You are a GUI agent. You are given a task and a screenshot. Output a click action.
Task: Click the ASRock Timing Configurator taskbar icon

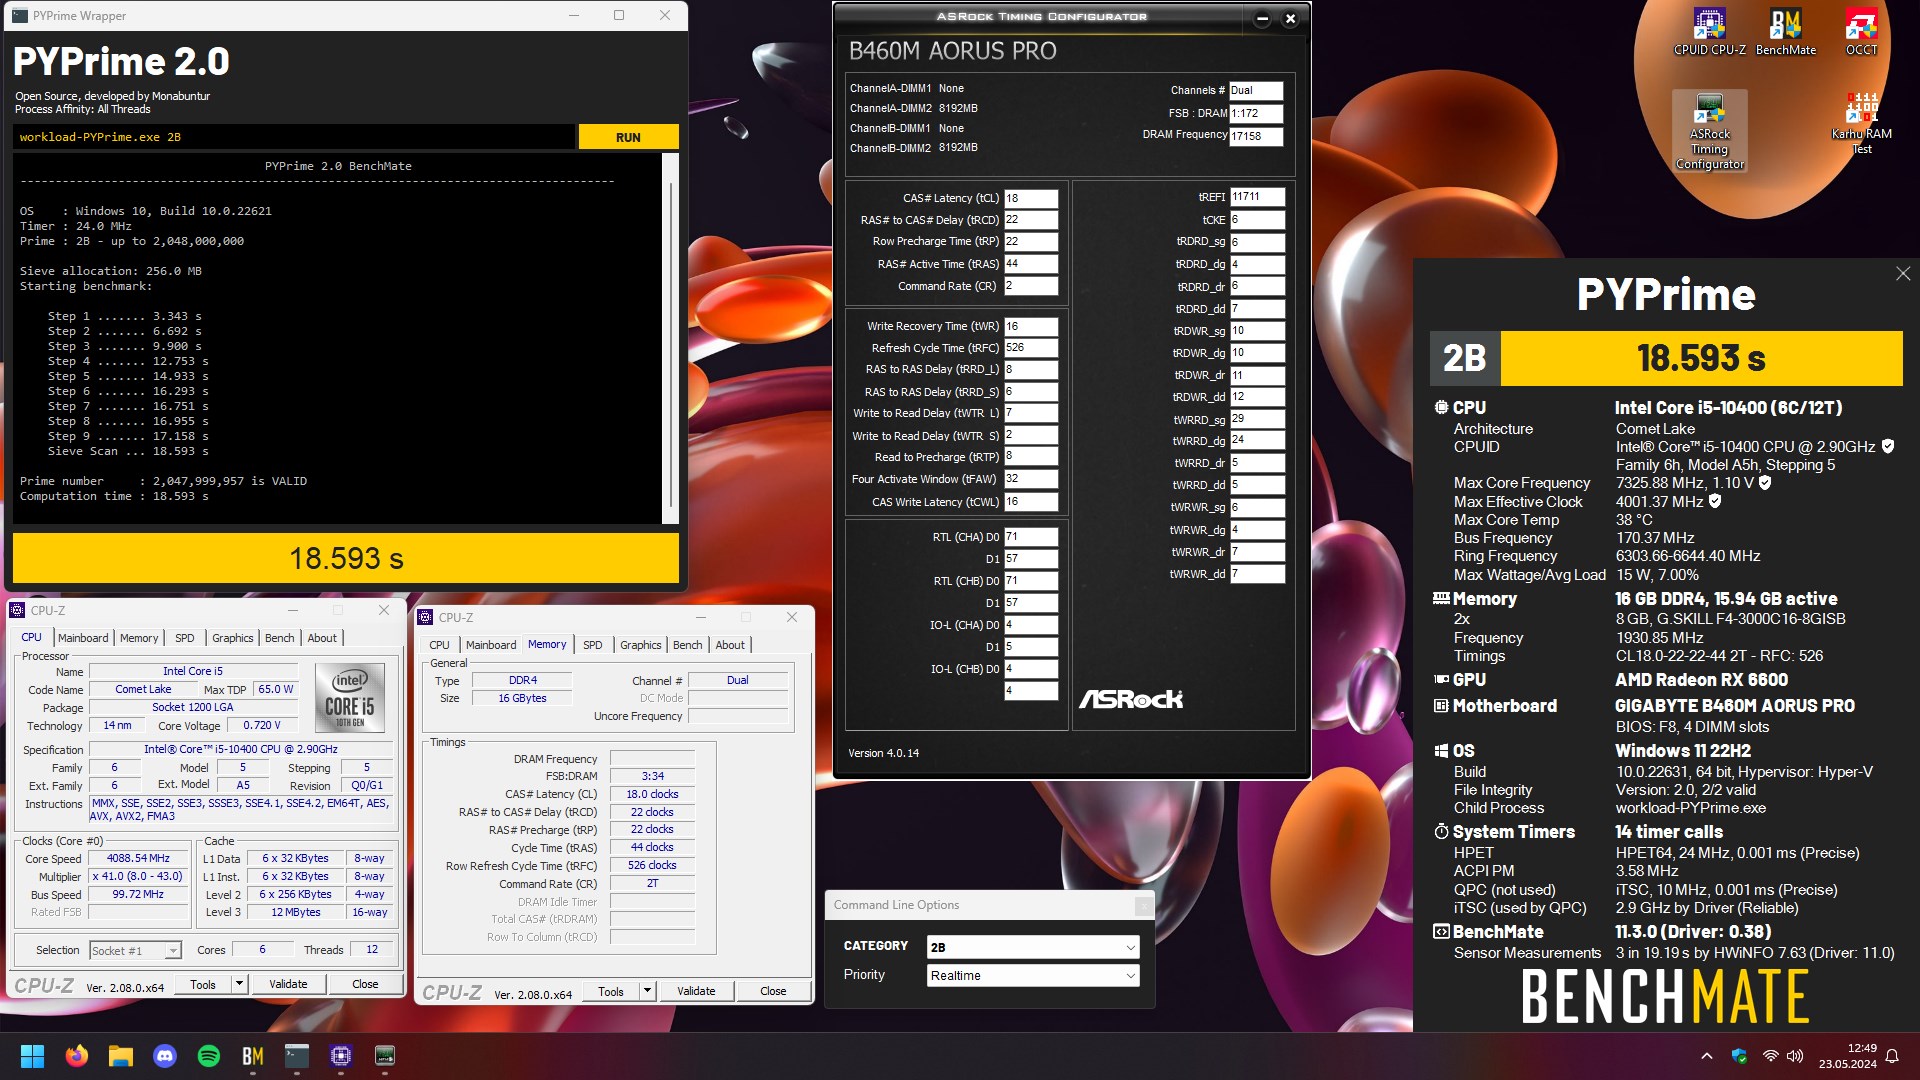click(x=385, y=1056)
